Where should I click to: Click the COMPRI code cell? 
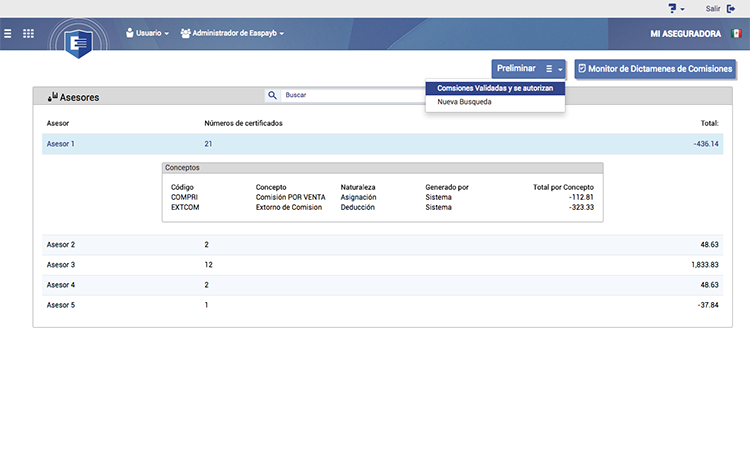[x=184, y=197]
